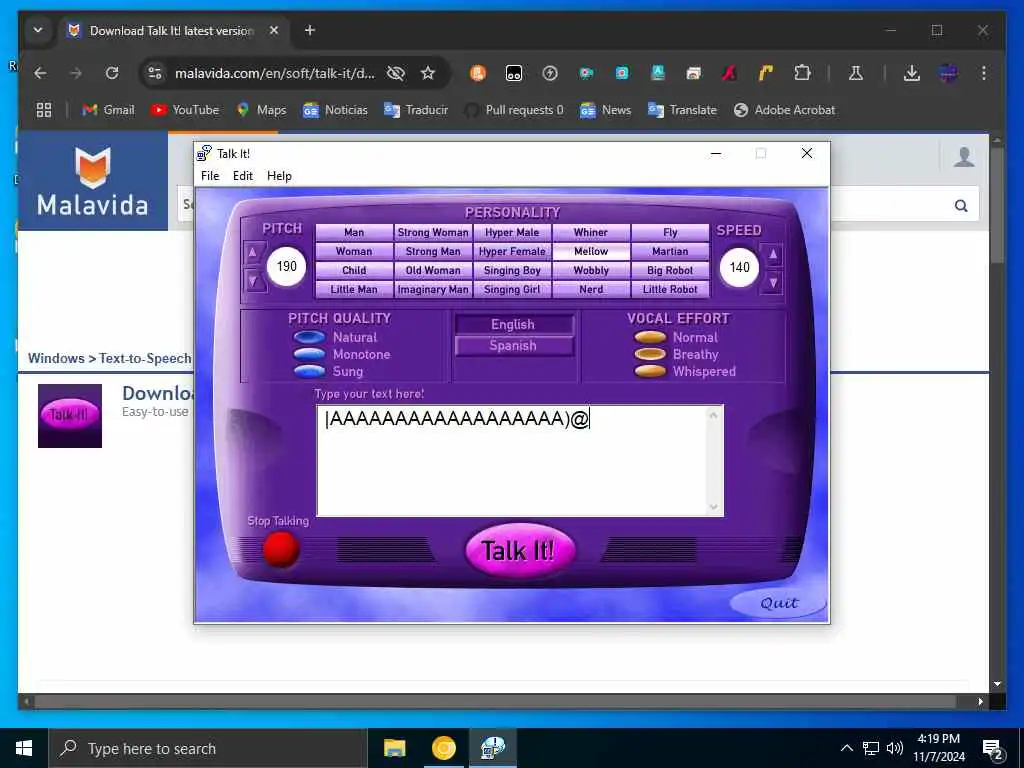Choose the Child voice personality
This screenshot has width=1024, height=768.
click(354, 270)
